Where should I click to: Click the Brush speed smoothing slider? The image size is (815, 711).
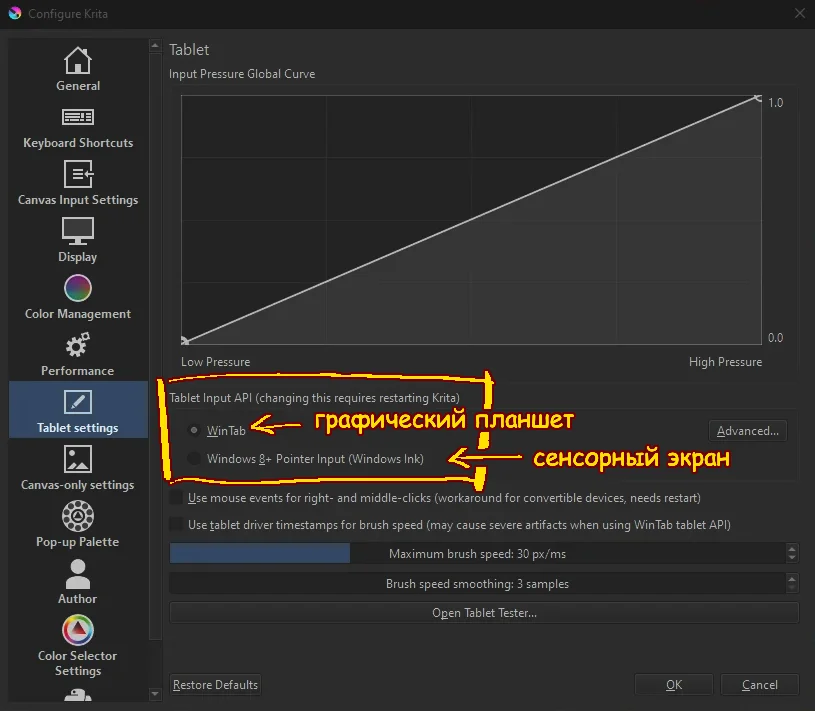[477, 584]
